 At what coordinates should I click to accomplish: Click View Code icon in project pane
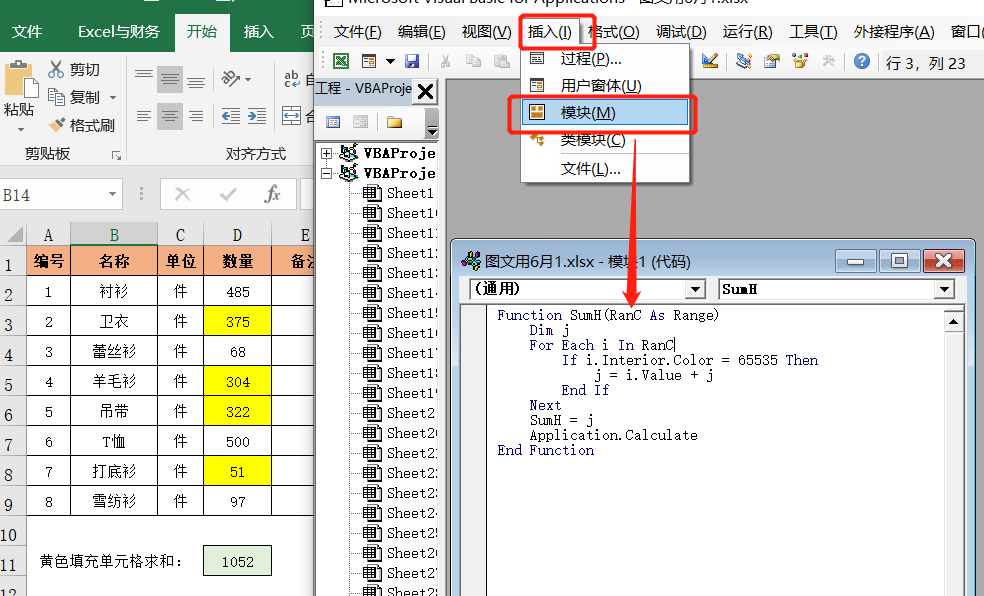[x=333, y=122]
